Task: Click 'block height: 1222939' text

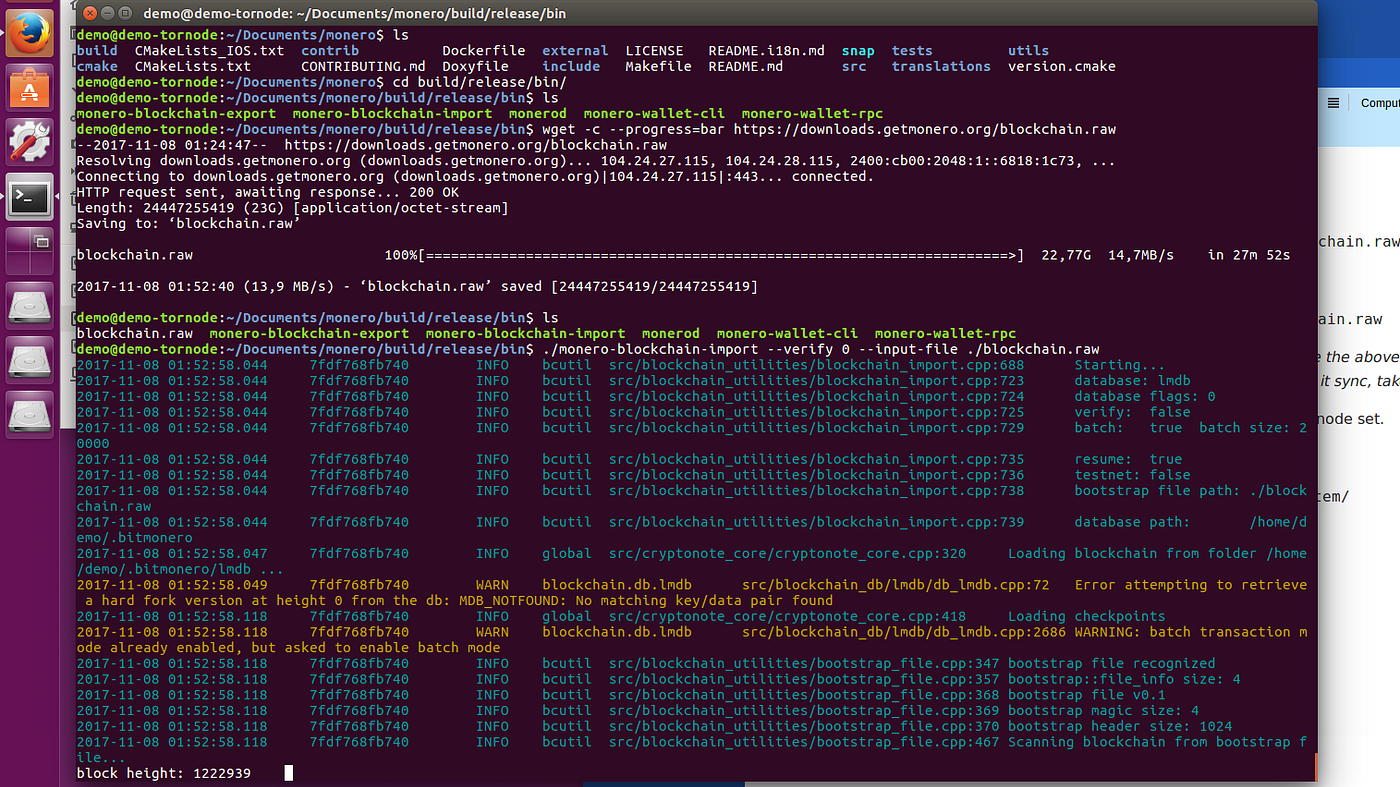Action: [x=164, y=773]
